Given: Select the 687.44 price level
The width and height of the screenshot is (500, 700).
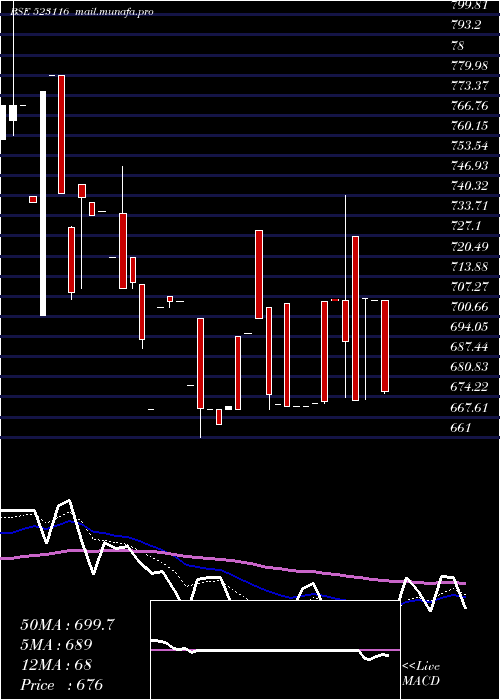Looking at the screenshot, I should [471, 347].
